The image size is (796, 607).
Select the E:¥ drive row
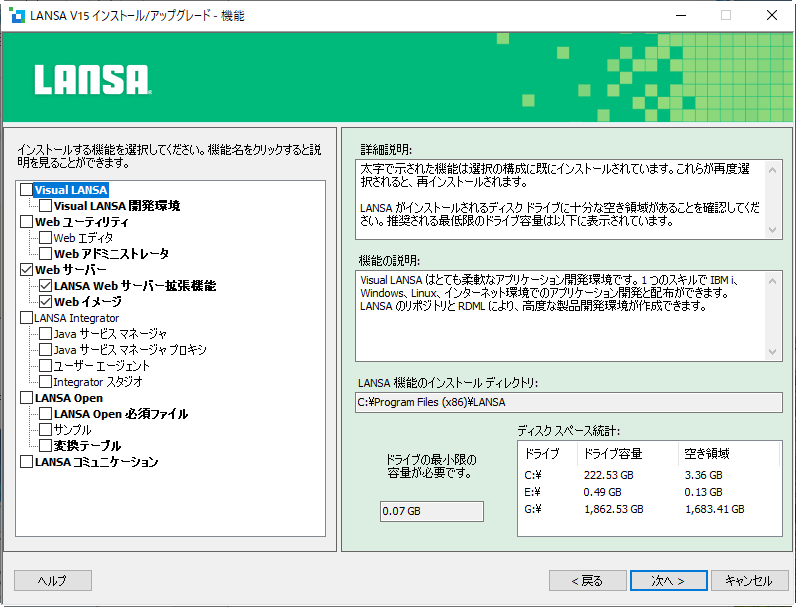coord(649,492)
